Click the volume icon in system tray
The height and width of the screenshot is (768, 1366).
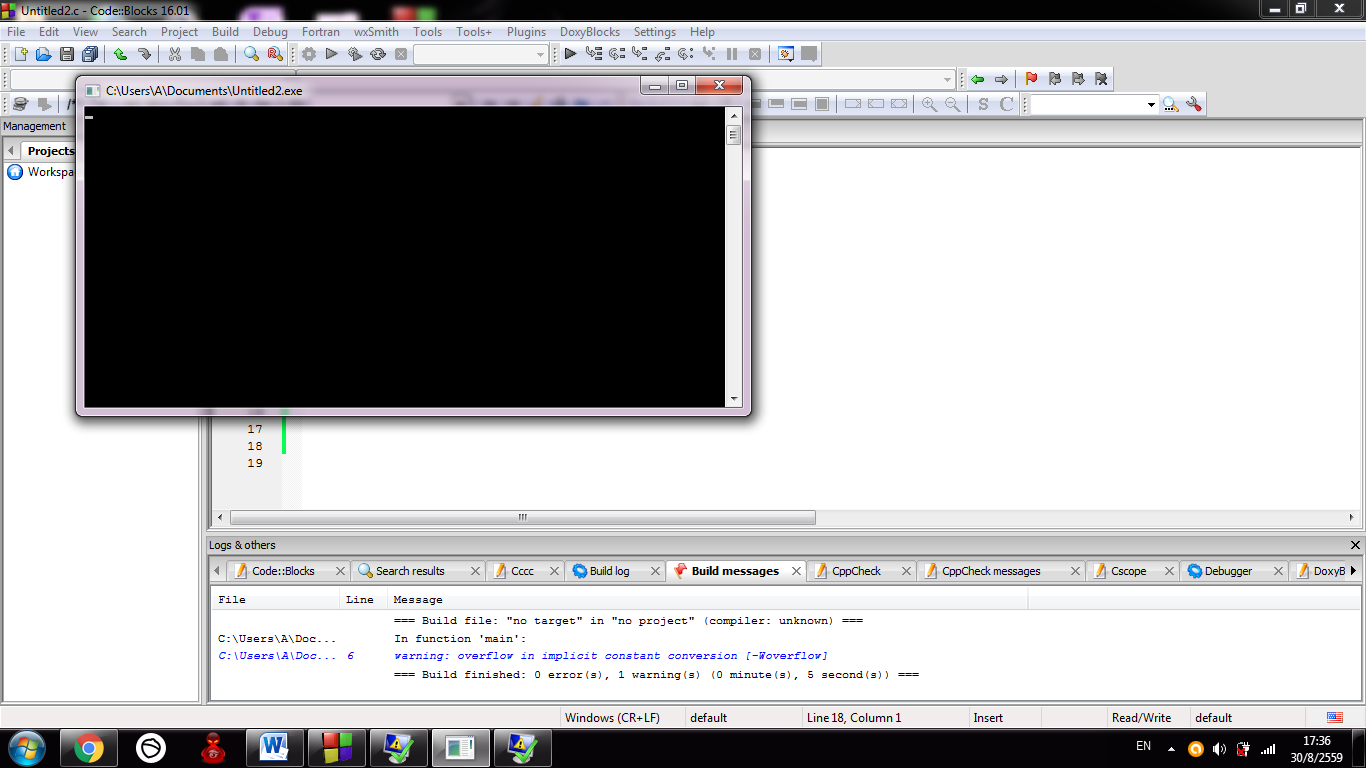click(x=1219, y=749)
